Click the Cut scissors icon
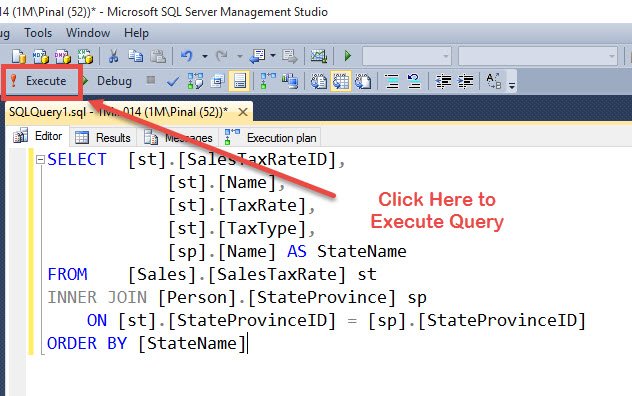The height and width of the screenshot is (396, 632). 114,56
